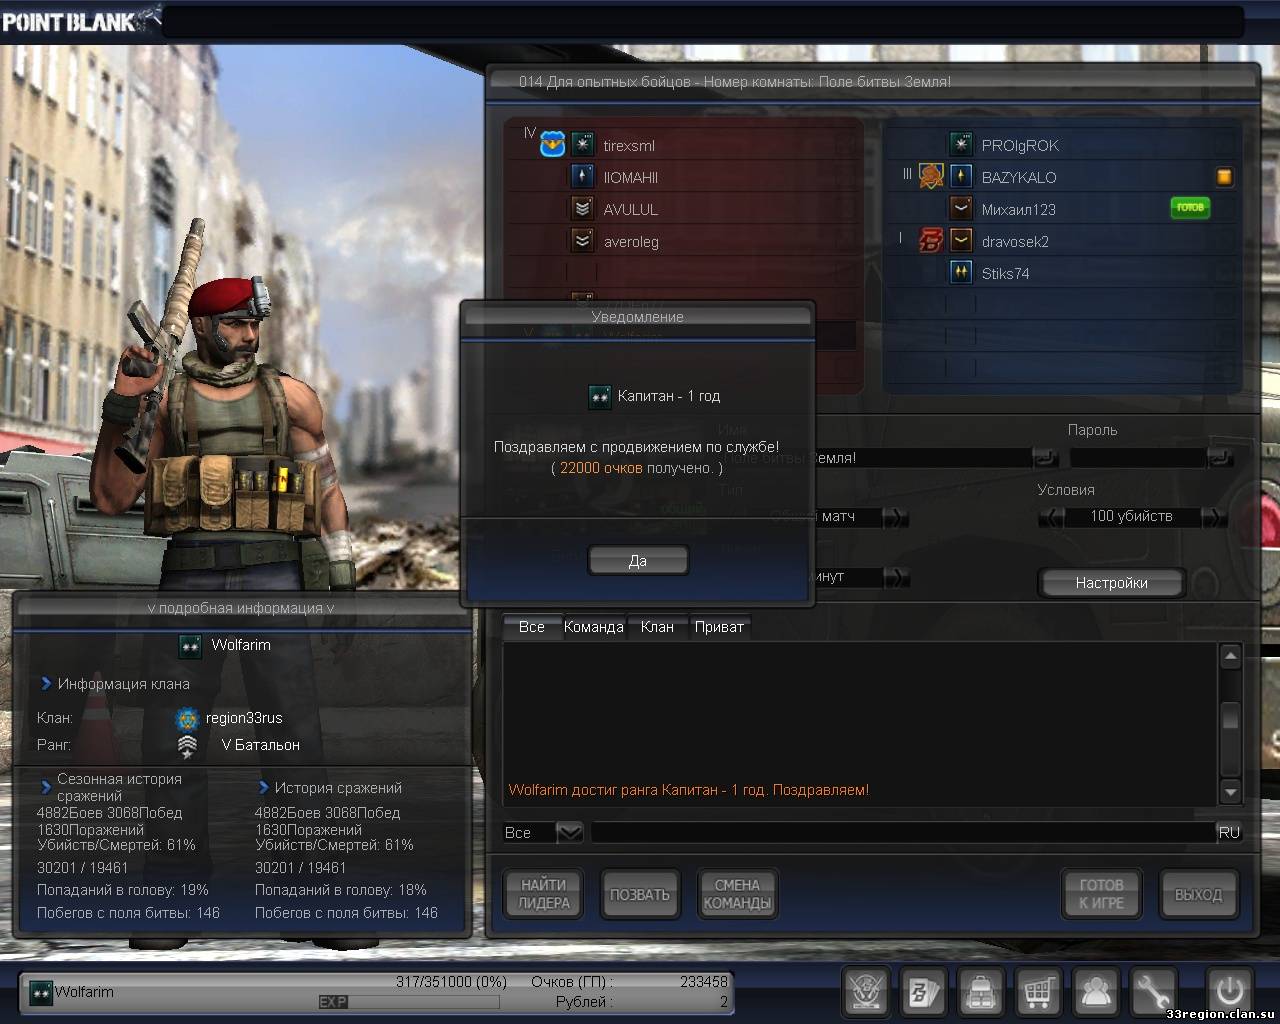
Task: Click BAZYKALO's orange clan emblem
Action: click(x=931, y=177)
